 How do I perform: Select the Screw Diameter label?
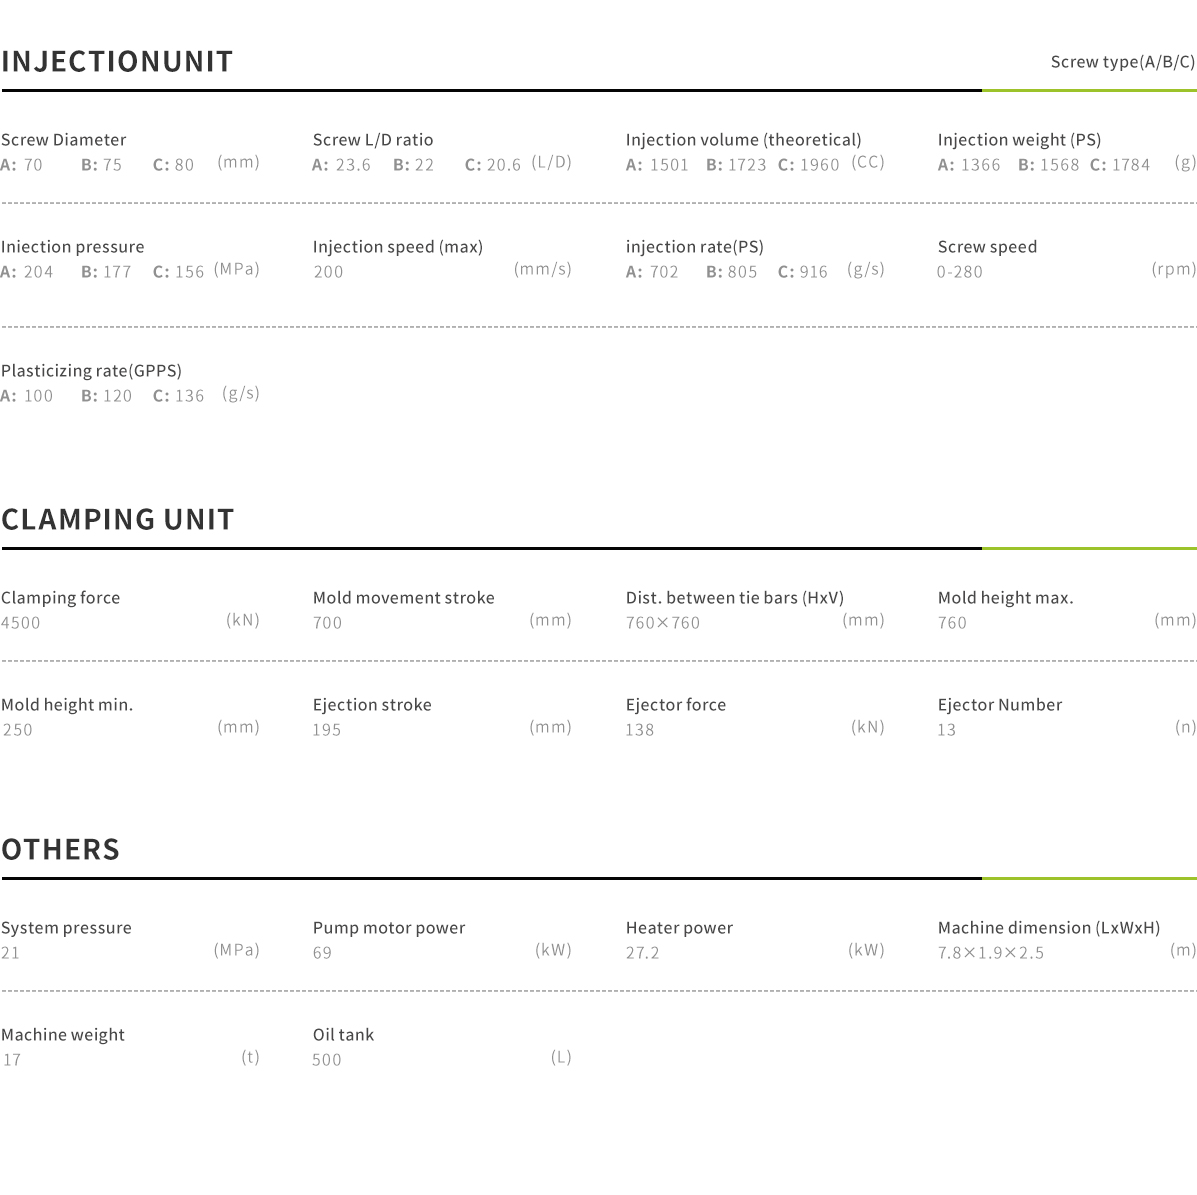point(64,140)
